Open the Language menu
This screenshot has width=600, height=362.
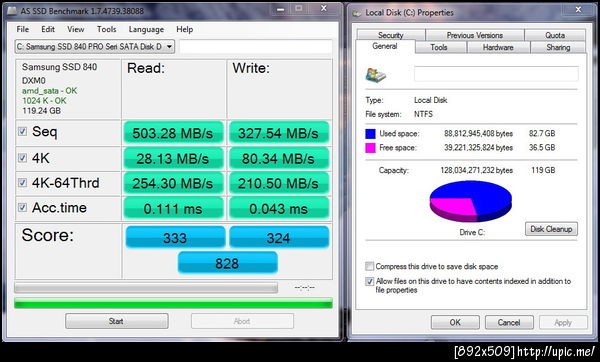pos(146,29)
